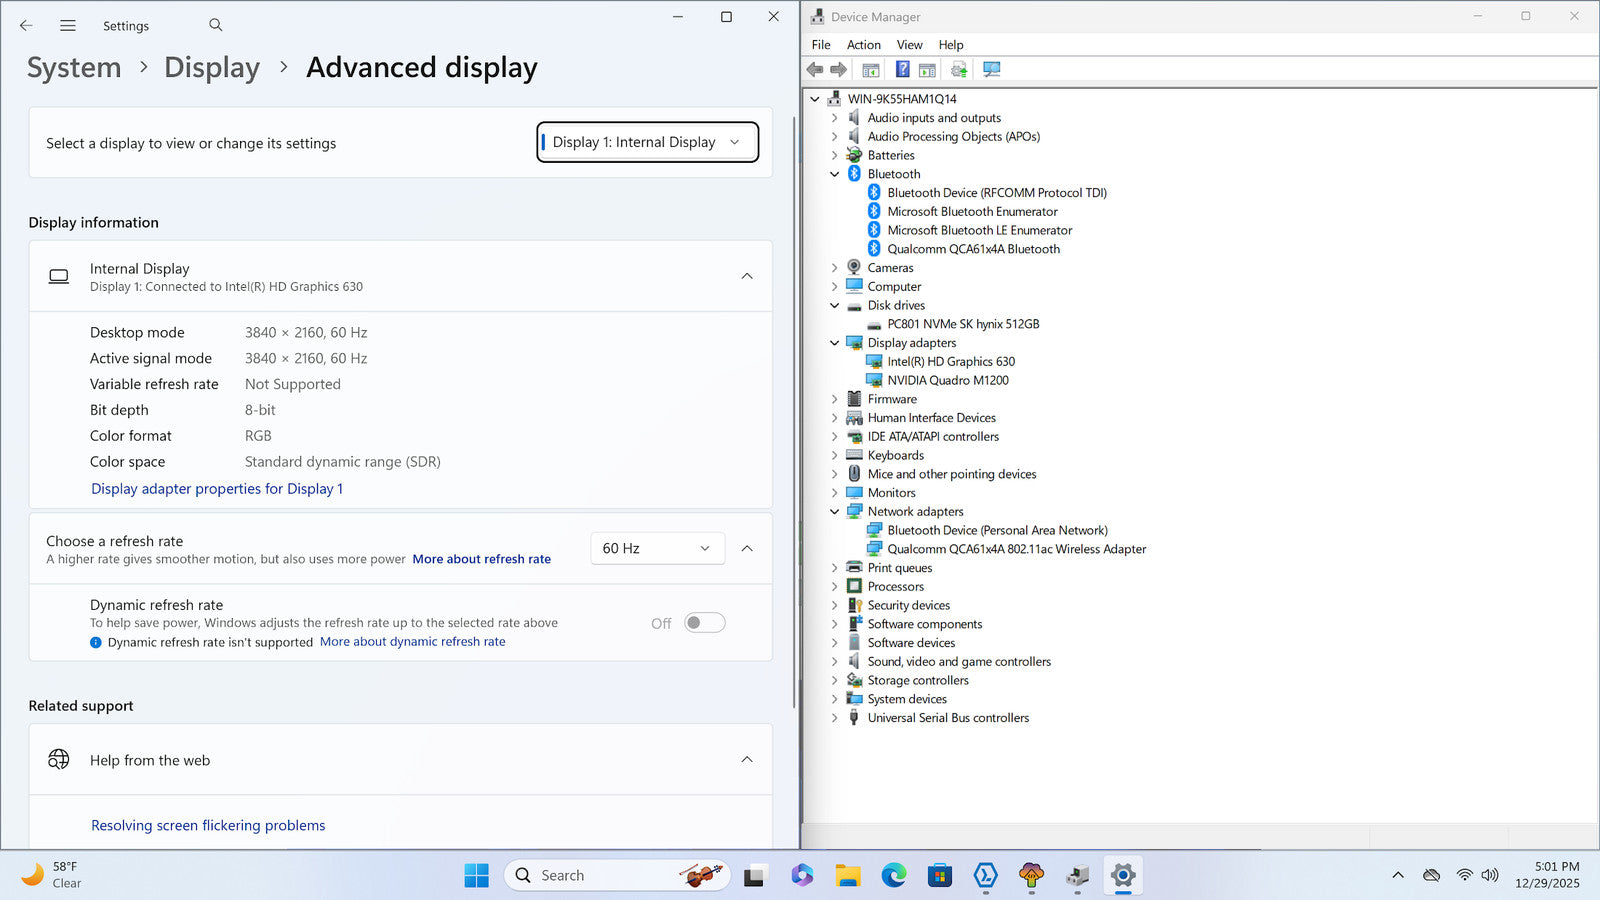This screenshot has height=900, width=1600.
Task: Open the Action menu in Device Manager
Action: point(863,45)
